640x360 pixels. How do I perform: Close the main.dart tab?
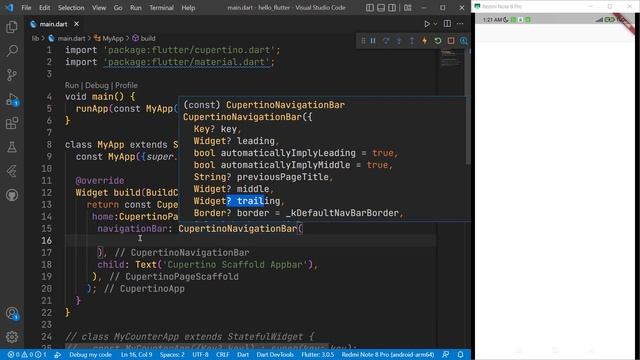point(76,24)
